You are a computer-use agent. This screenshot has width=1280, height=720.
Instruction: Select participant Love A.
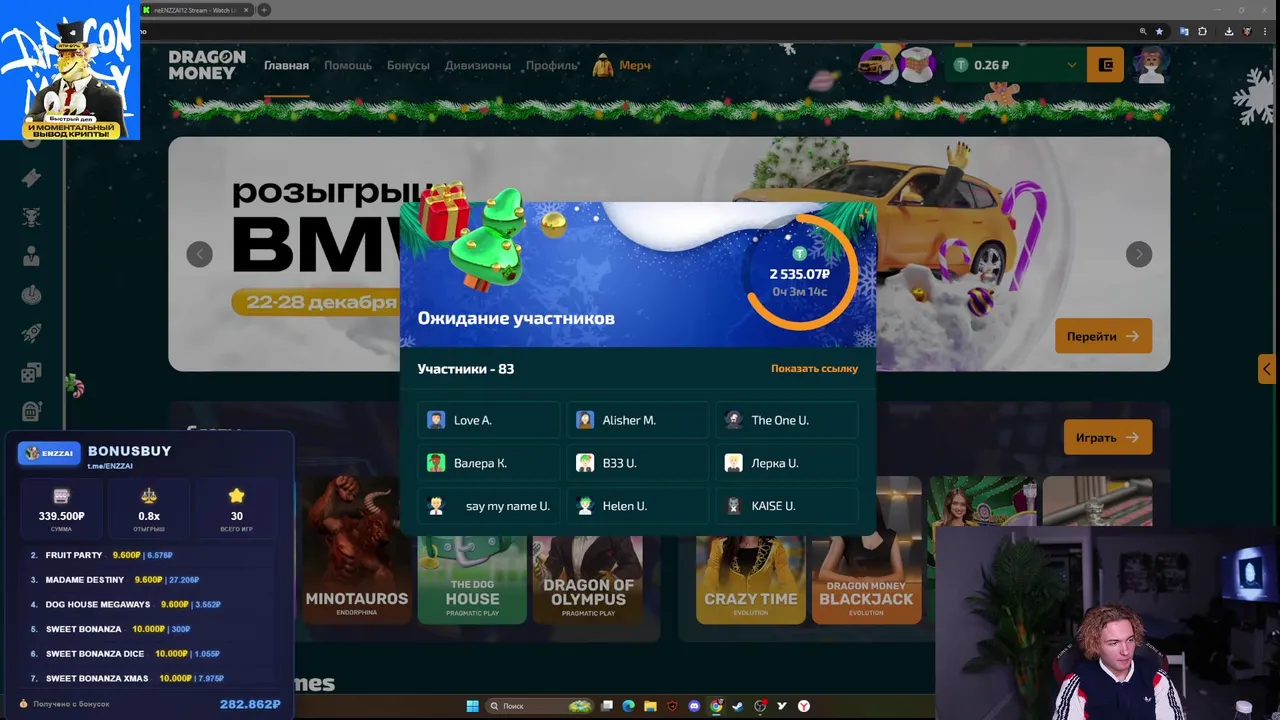tap(488, 420)
